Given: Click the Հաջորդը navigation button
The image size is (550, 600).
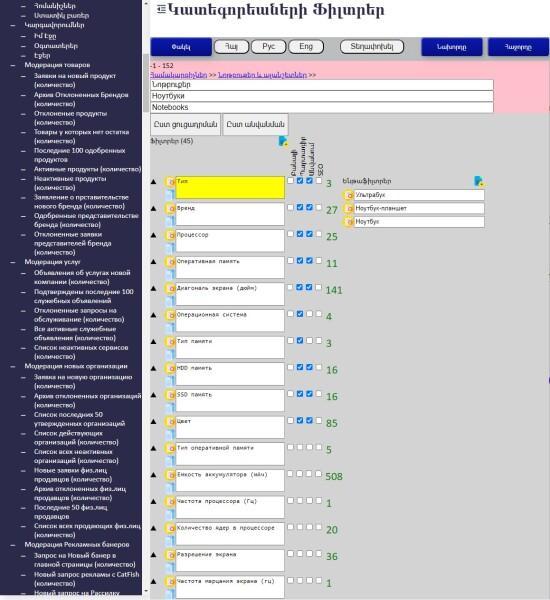Looking at the screenshot, I should [518, 47].
